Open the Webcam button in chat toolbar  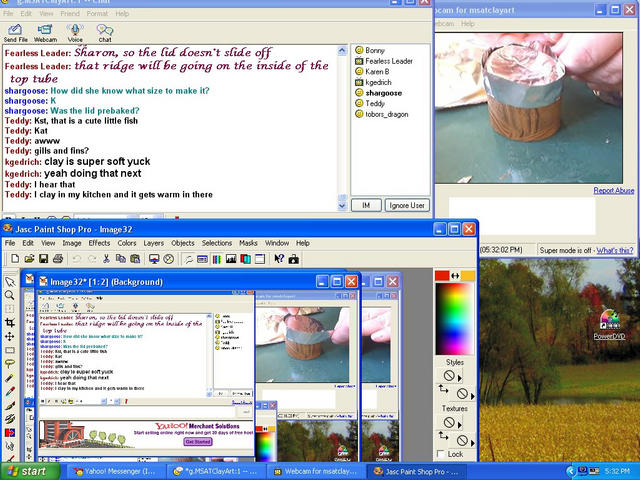coord(45,33)
